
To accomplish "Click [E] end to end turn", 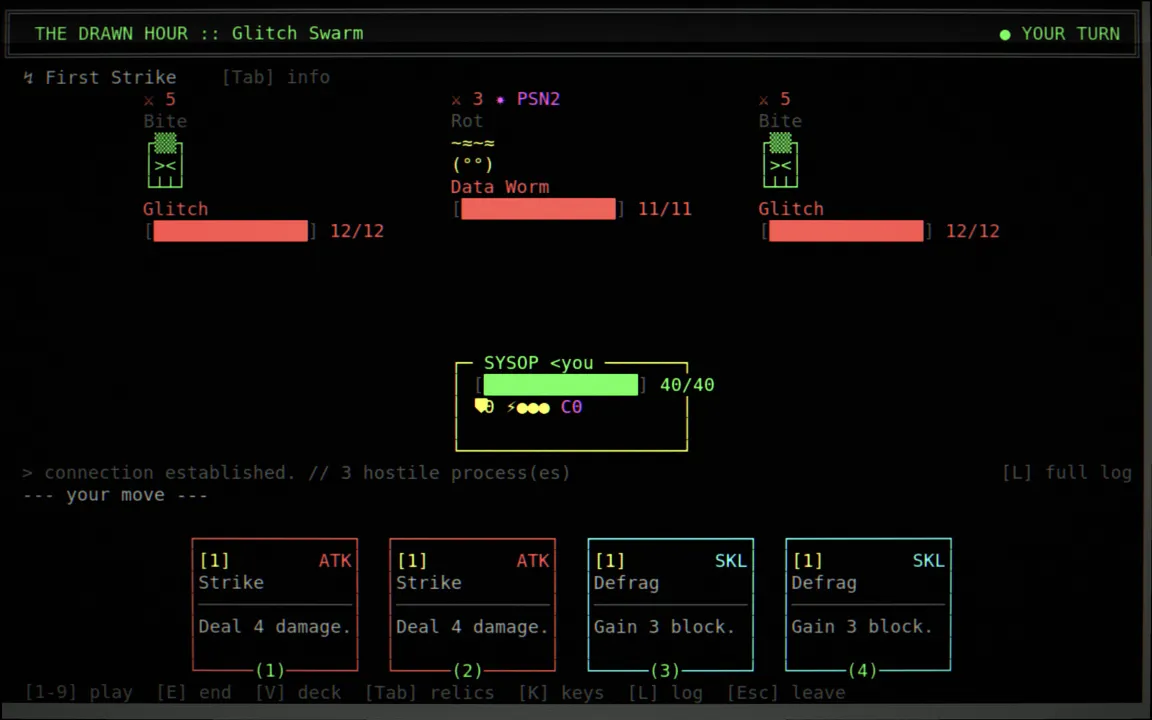I will coord(193,693).
